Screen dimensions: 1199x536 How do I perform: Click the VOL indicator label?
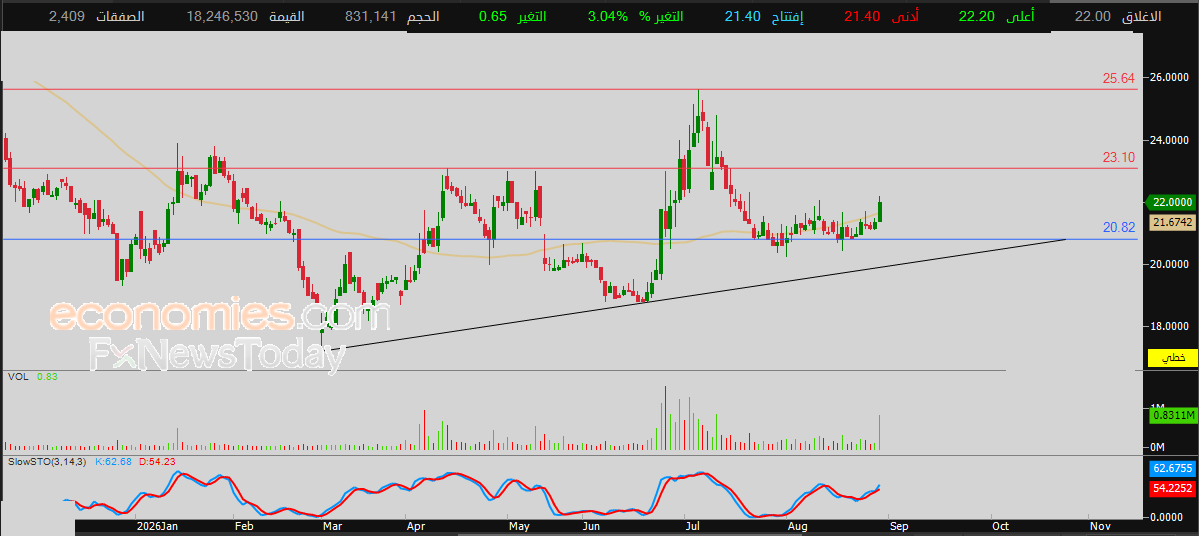pos(16,376)
